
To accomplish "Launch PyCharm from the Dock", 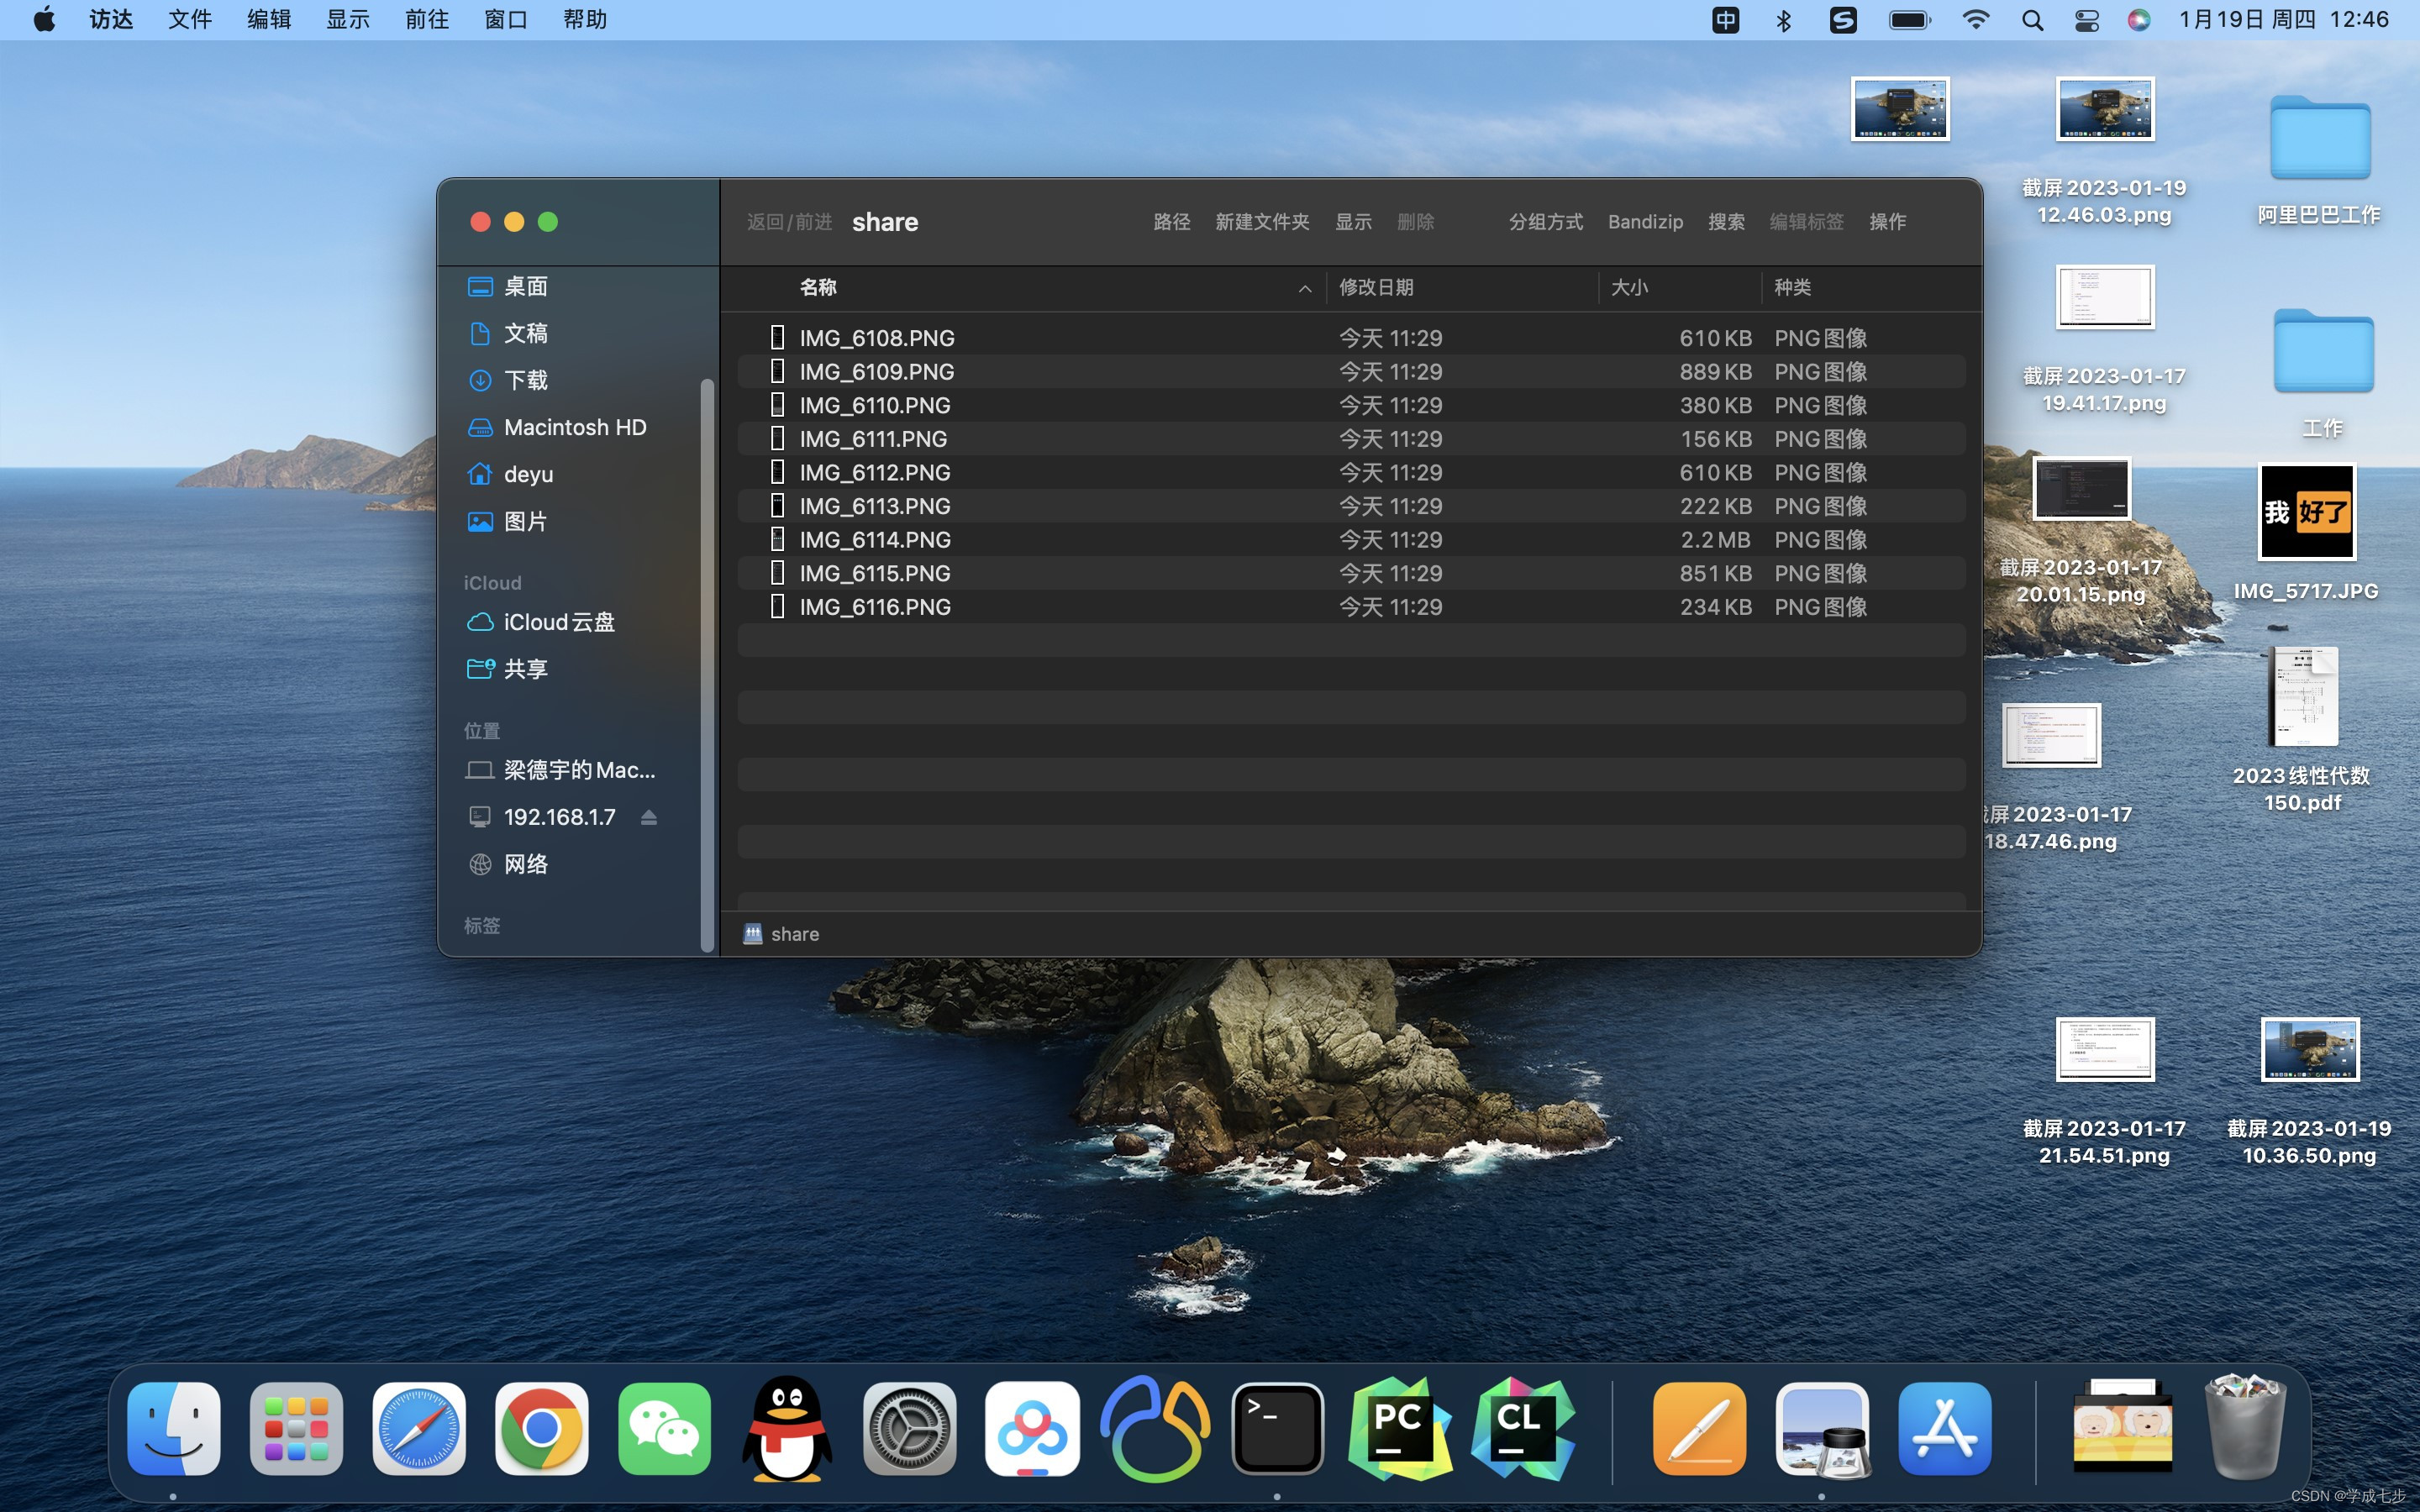I will (1399, 1428).
